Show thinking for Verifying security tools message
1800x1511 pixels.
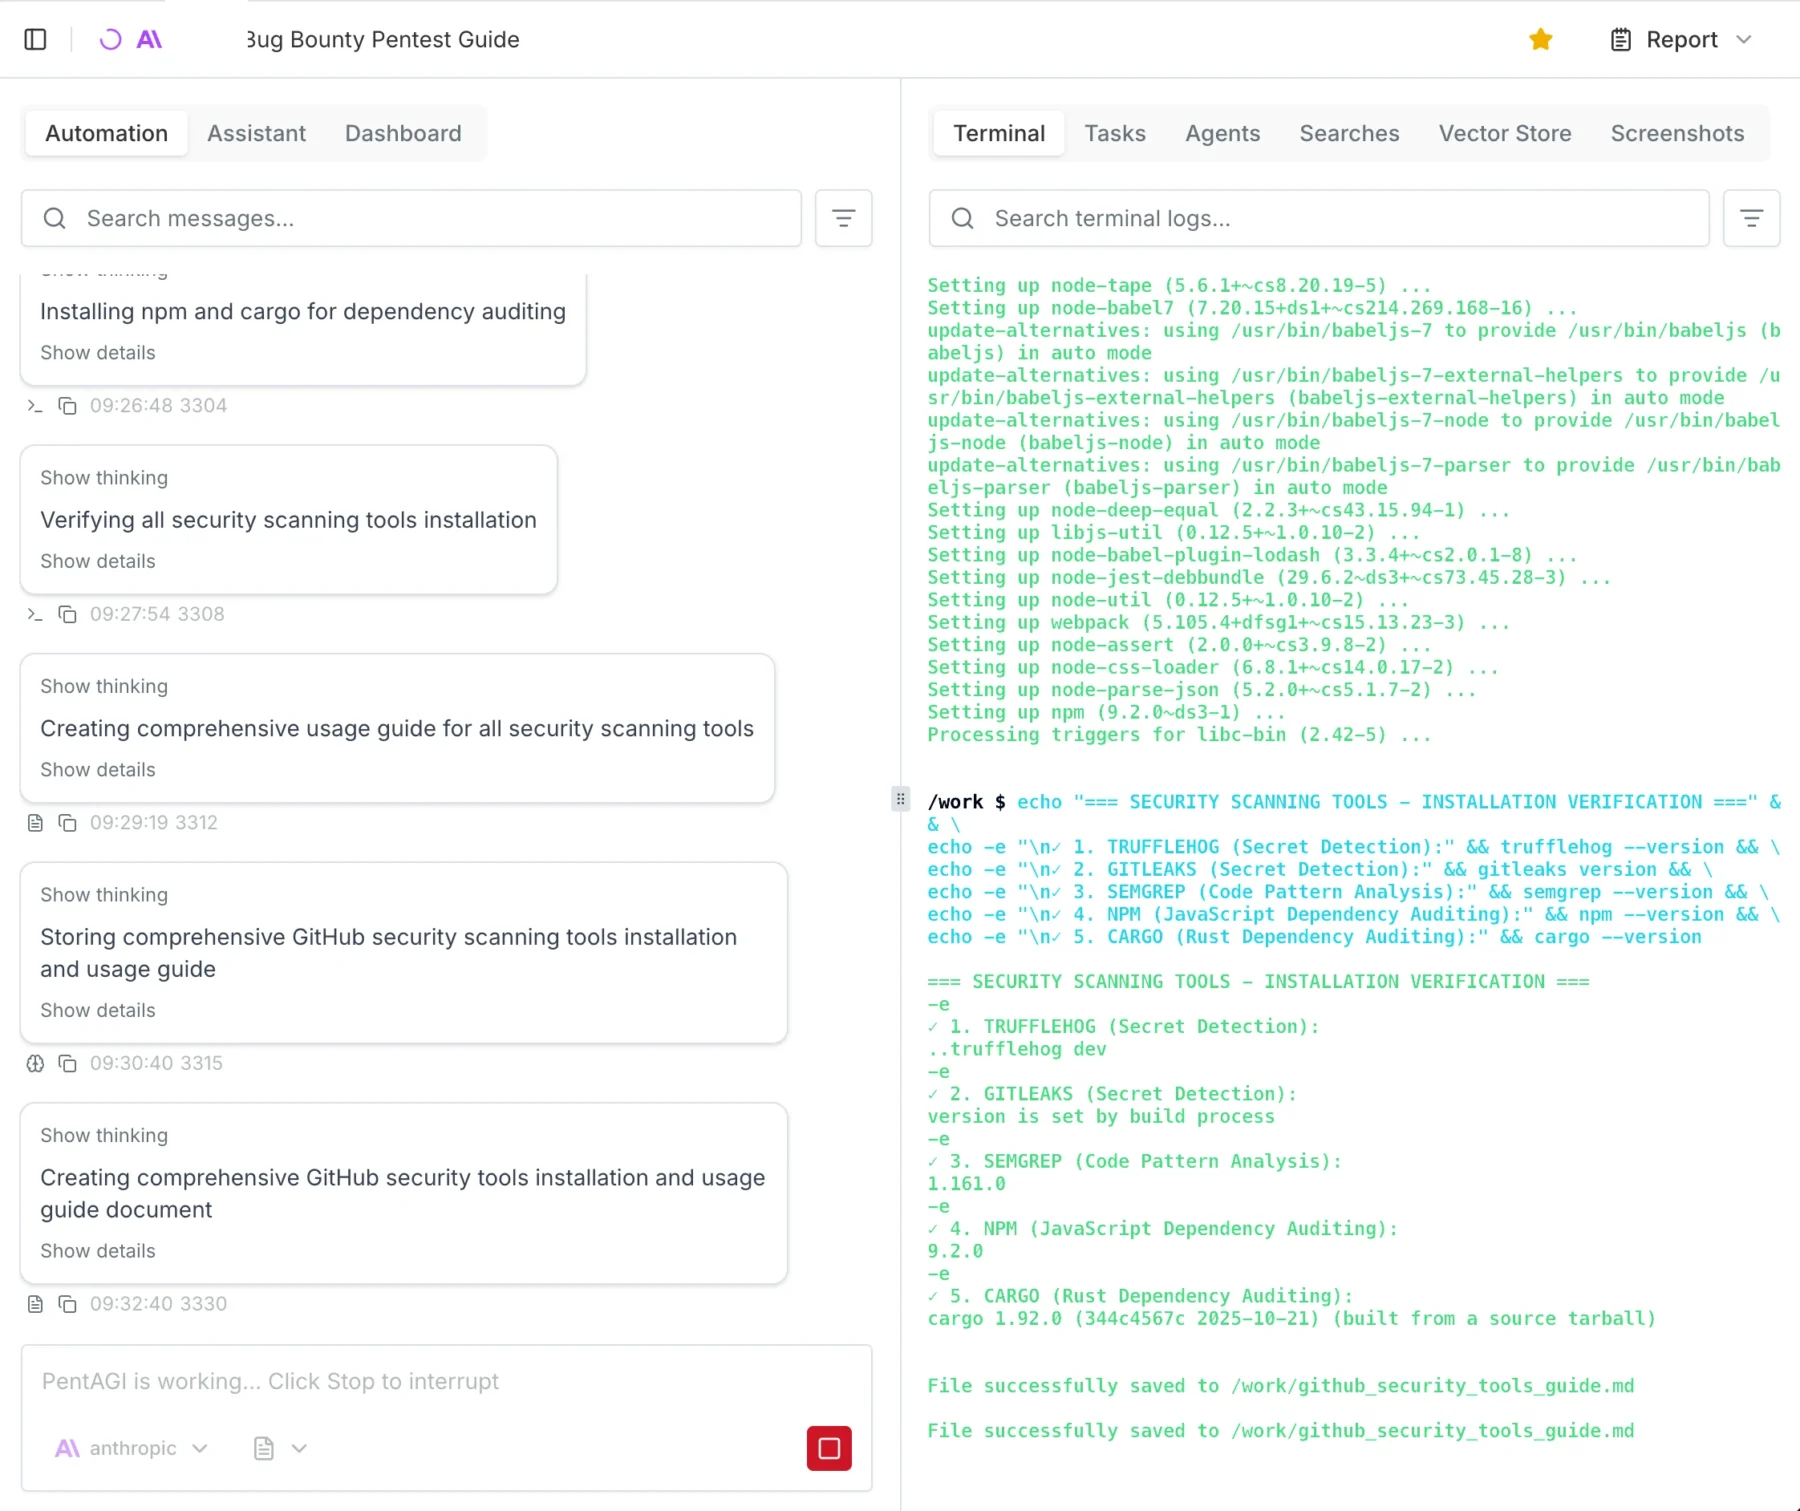(104, 478)
